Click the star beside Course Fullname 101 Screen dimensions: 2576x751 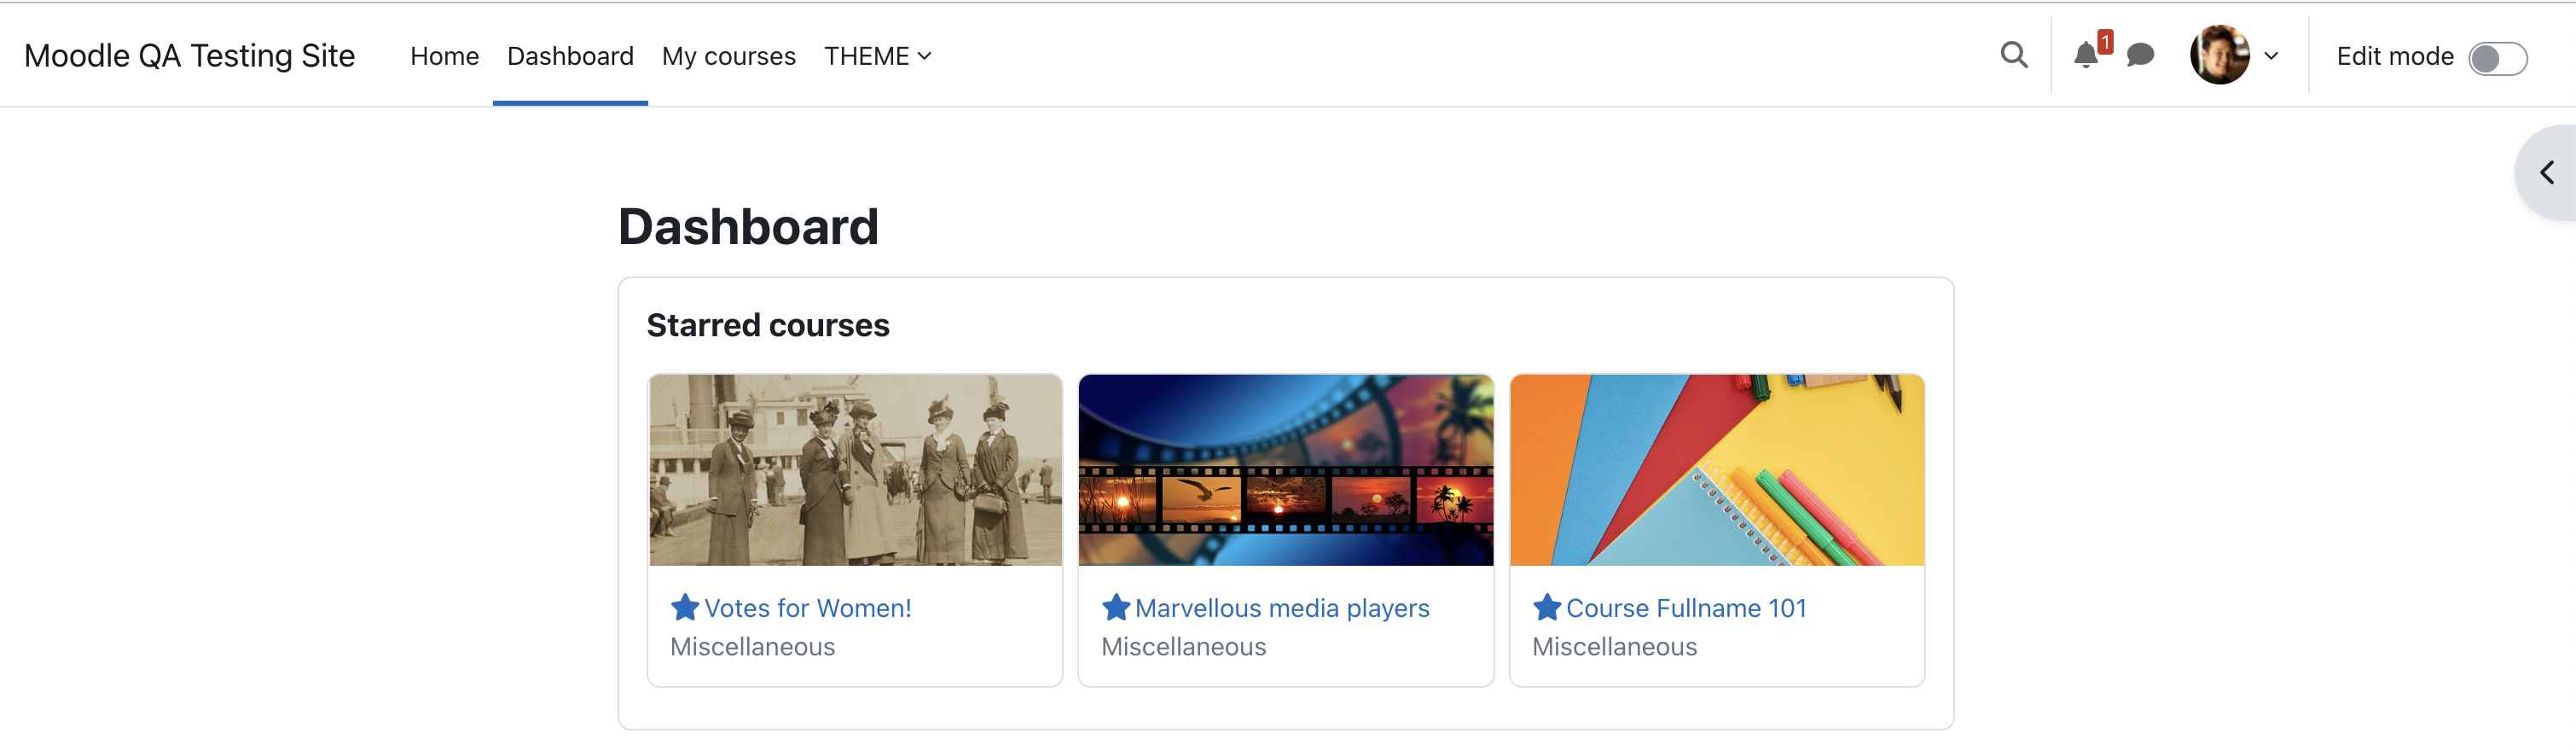pyautogui.click(x=1546, y=607)
